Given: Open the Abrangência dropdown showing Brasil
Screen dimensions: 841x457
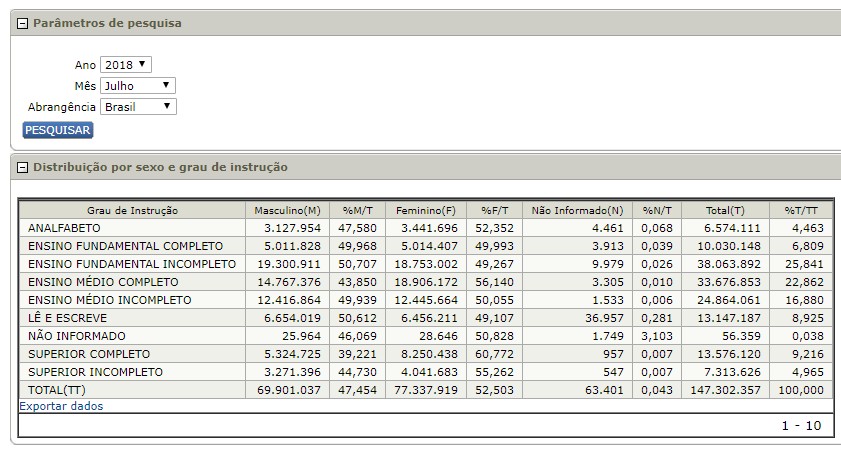Looking at the screenshot, I should [138, 106].
